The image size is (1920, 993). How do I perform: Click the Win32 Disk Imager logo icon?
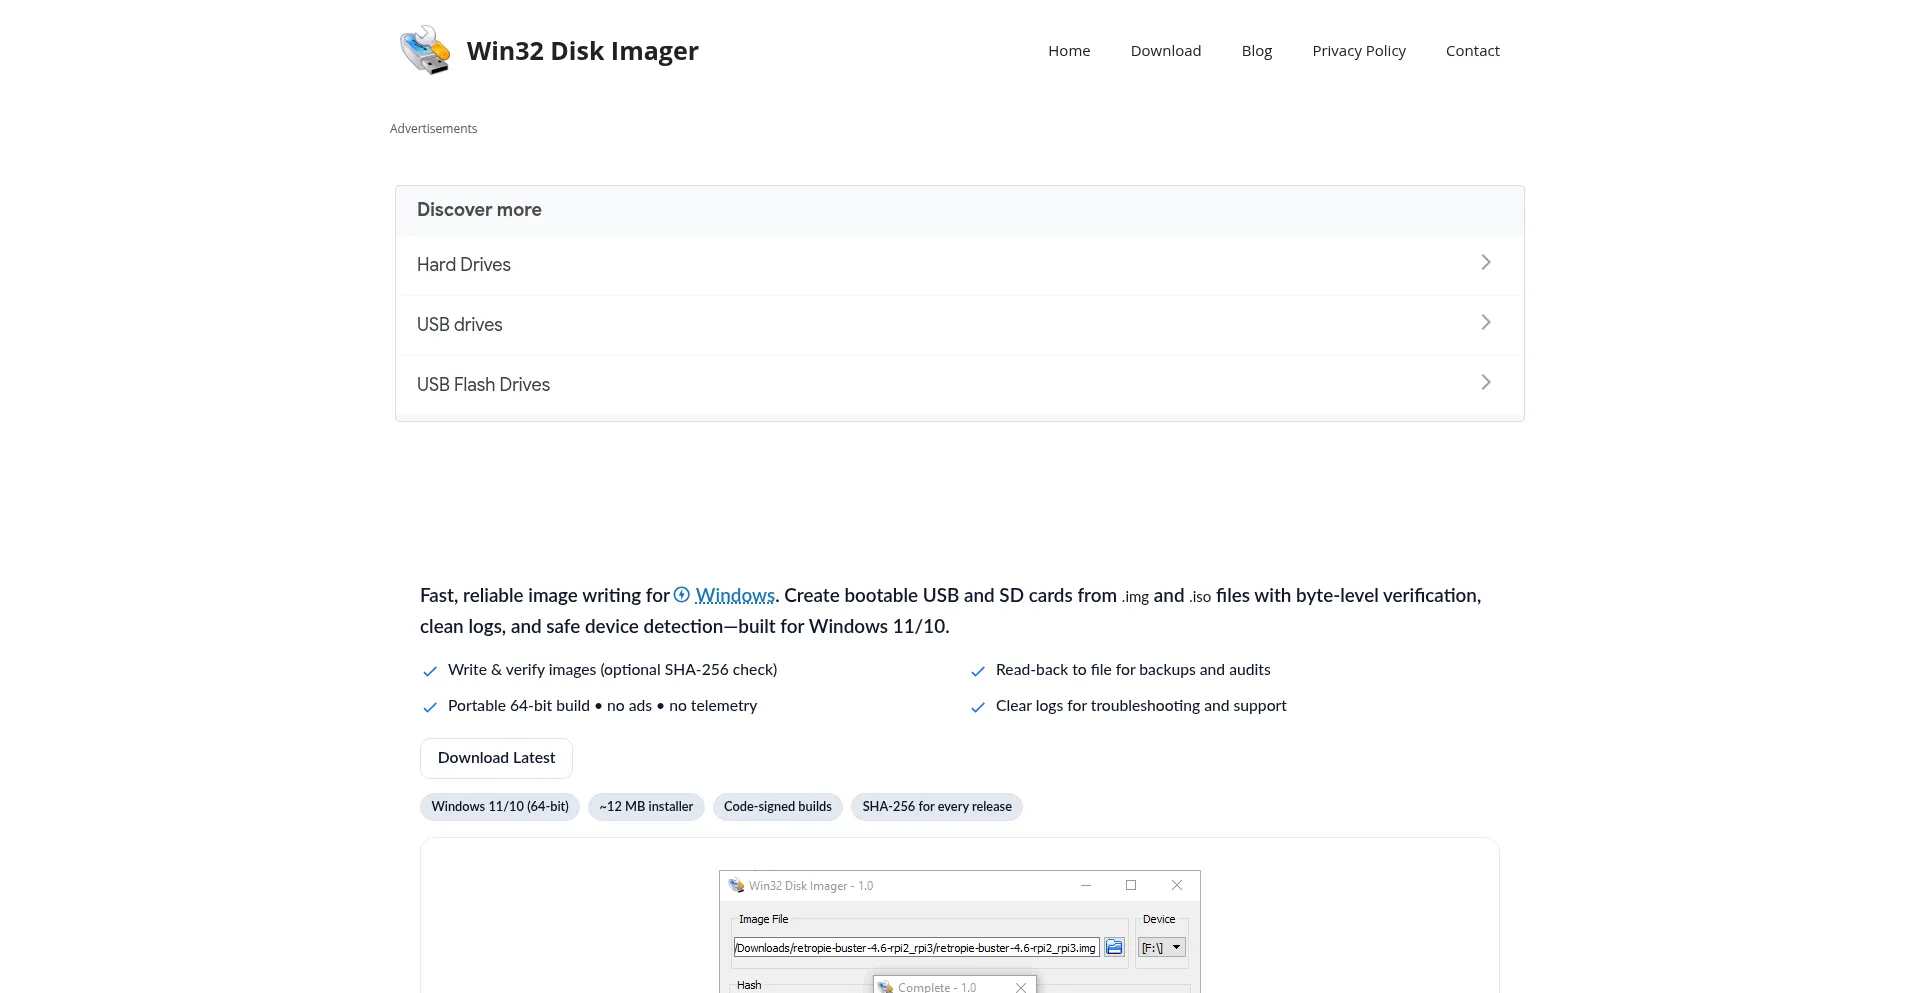tap(425, 50)
